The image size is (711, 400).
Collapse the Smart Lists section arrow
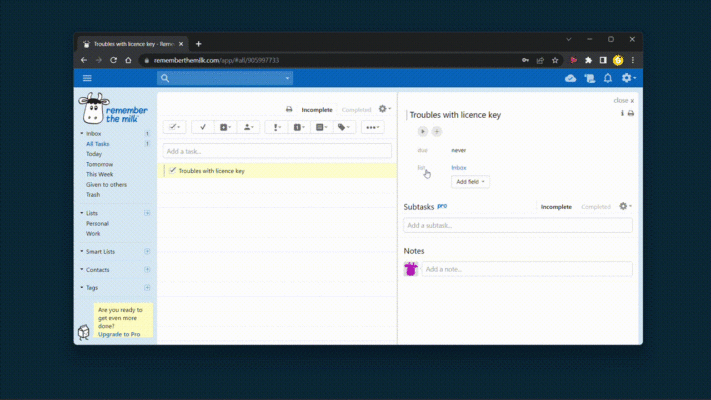coord(82,251)
